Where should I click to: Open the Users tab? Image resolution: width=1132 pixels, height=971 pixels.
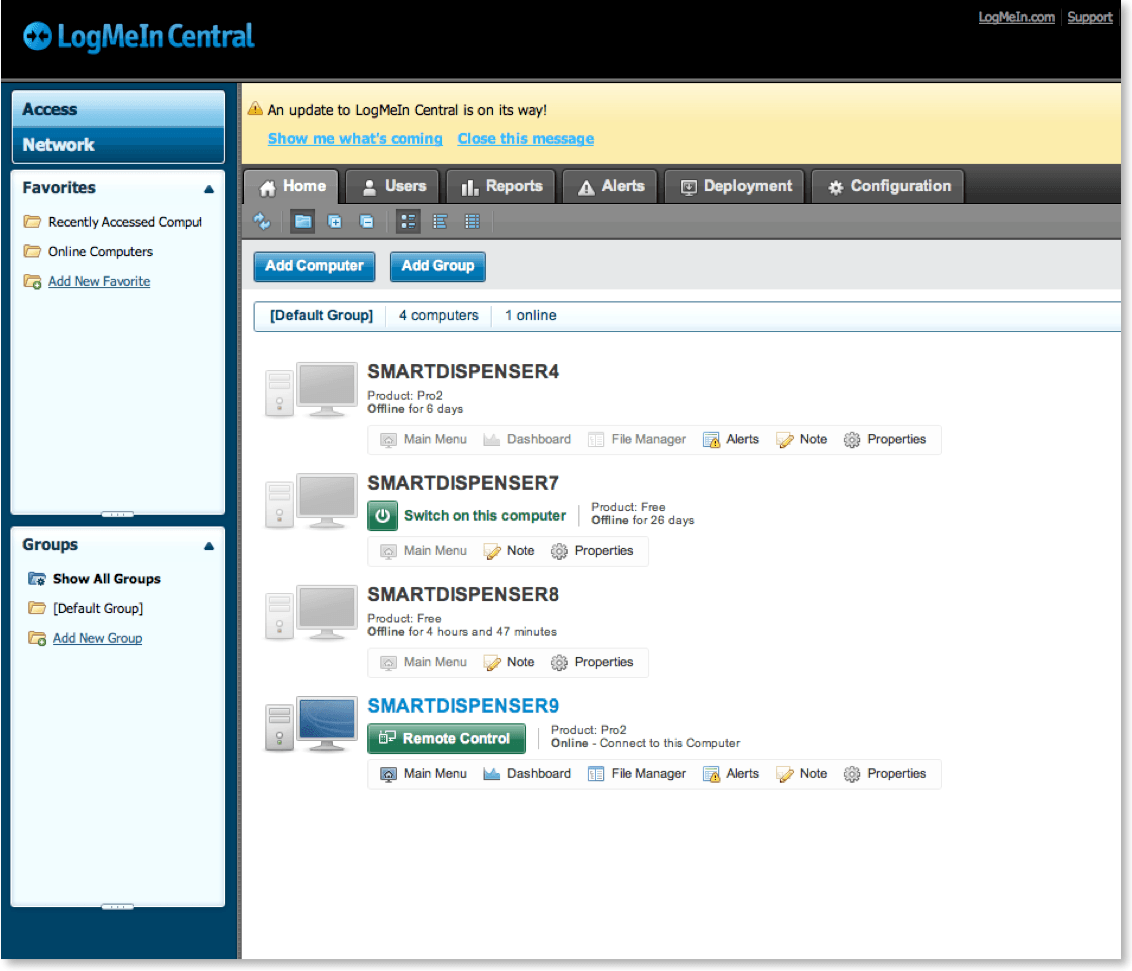pos(393,186)
